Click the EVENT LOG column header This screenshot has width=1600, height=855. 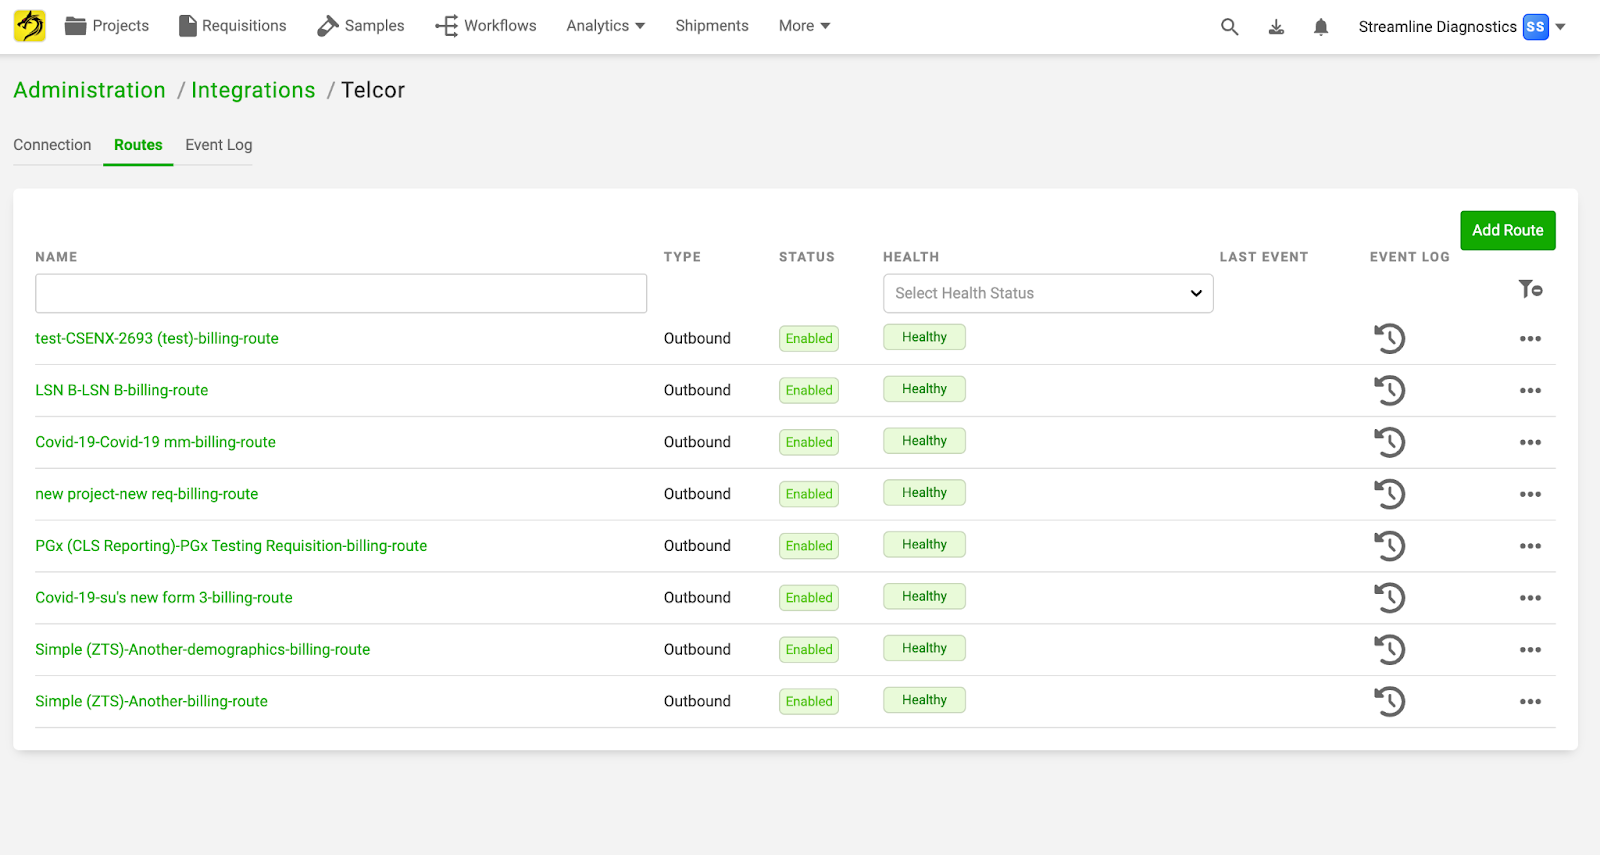[1410, 257]
